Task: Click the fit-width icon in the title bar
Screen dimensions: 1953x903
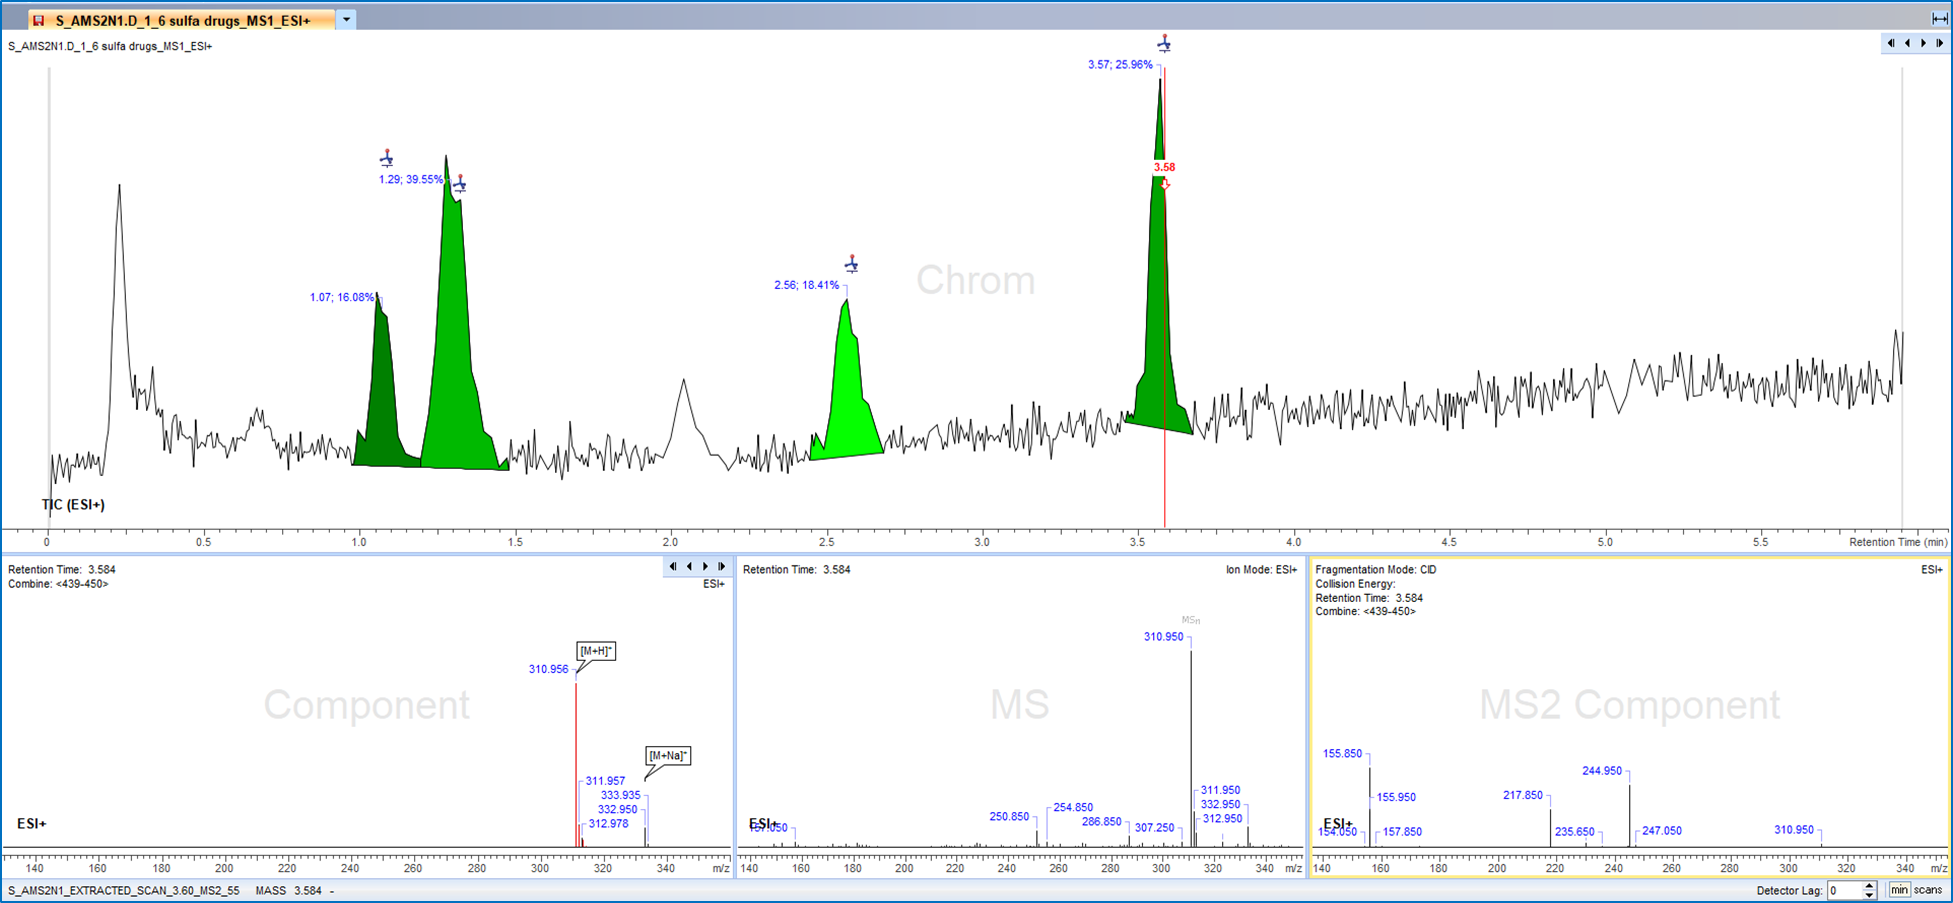Action: point(1939,18)
